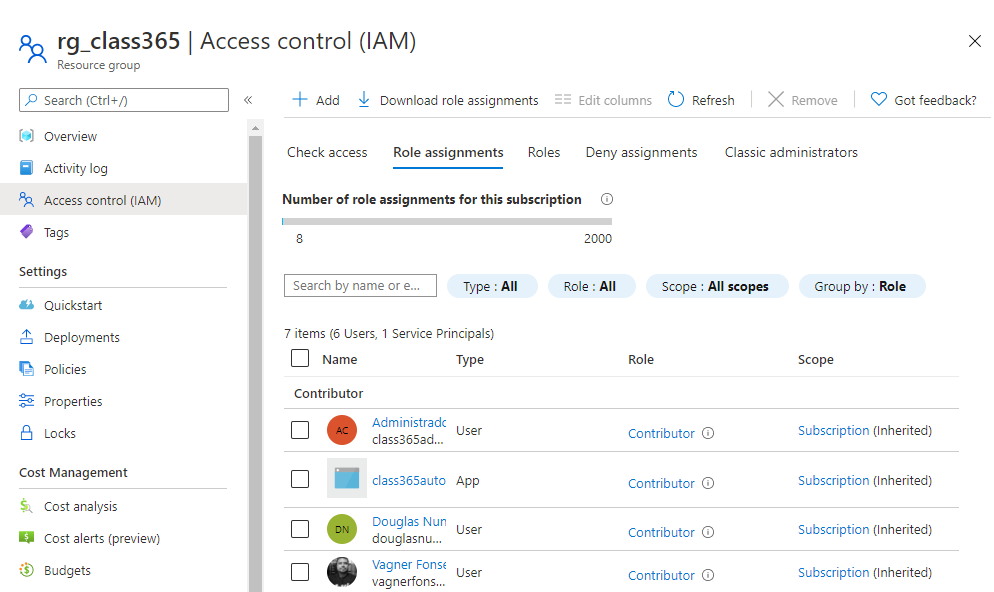994x592 pixels.
Task: Switch to the Check access tab
Action: click(x=327, y=152)
